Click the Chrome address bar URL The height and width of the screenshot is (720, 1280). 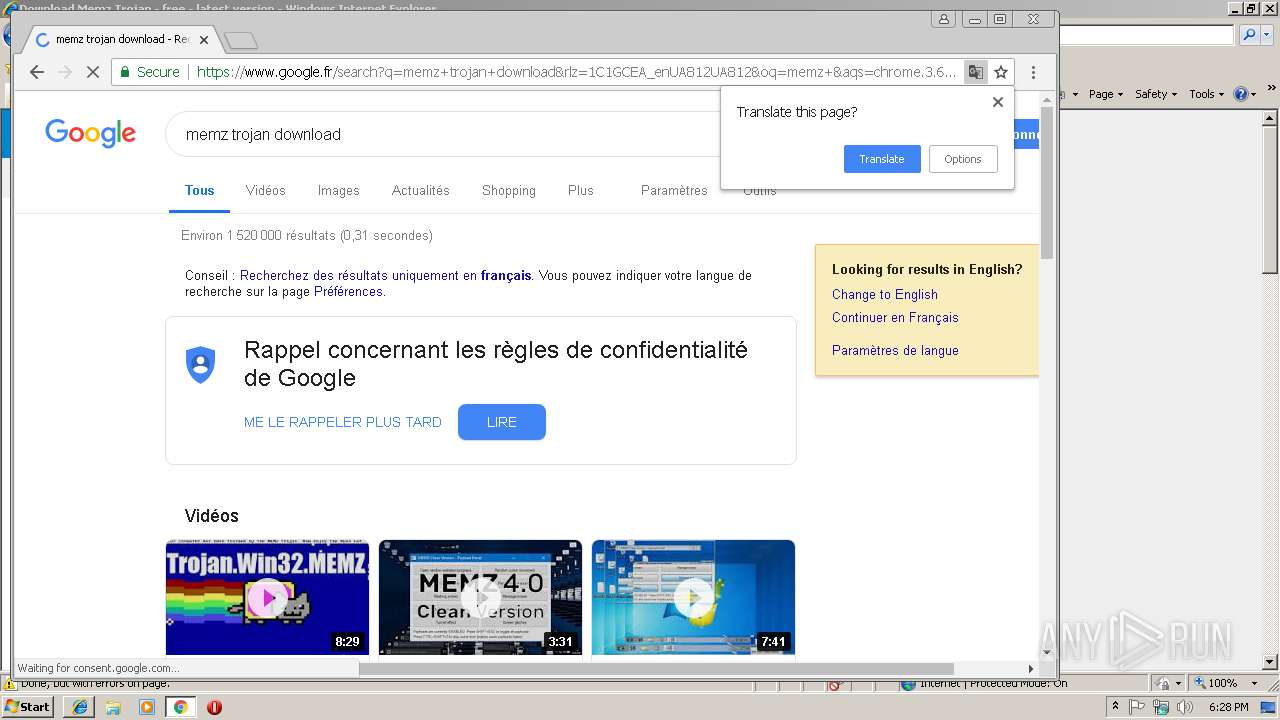[576, 72]
